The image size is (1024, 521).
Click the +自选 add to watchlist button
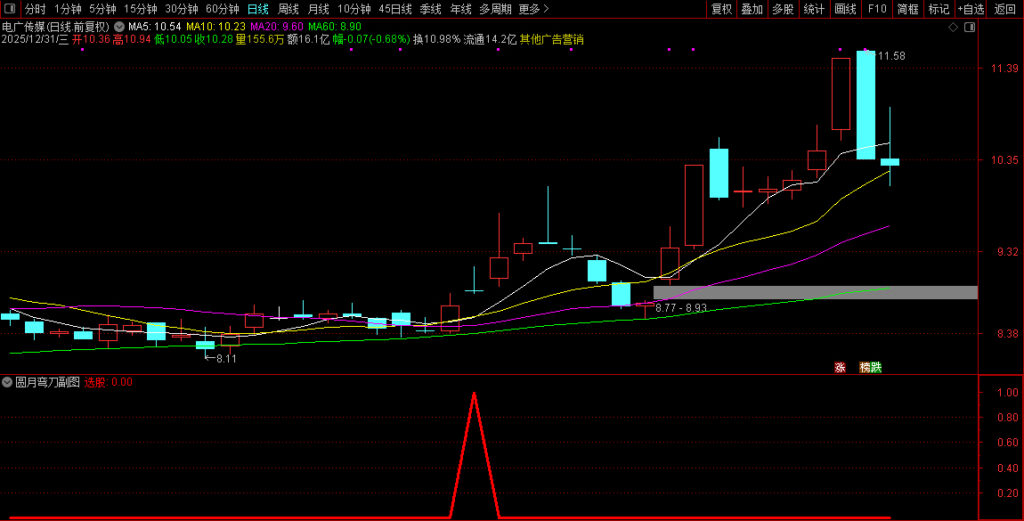click(970, 9)
